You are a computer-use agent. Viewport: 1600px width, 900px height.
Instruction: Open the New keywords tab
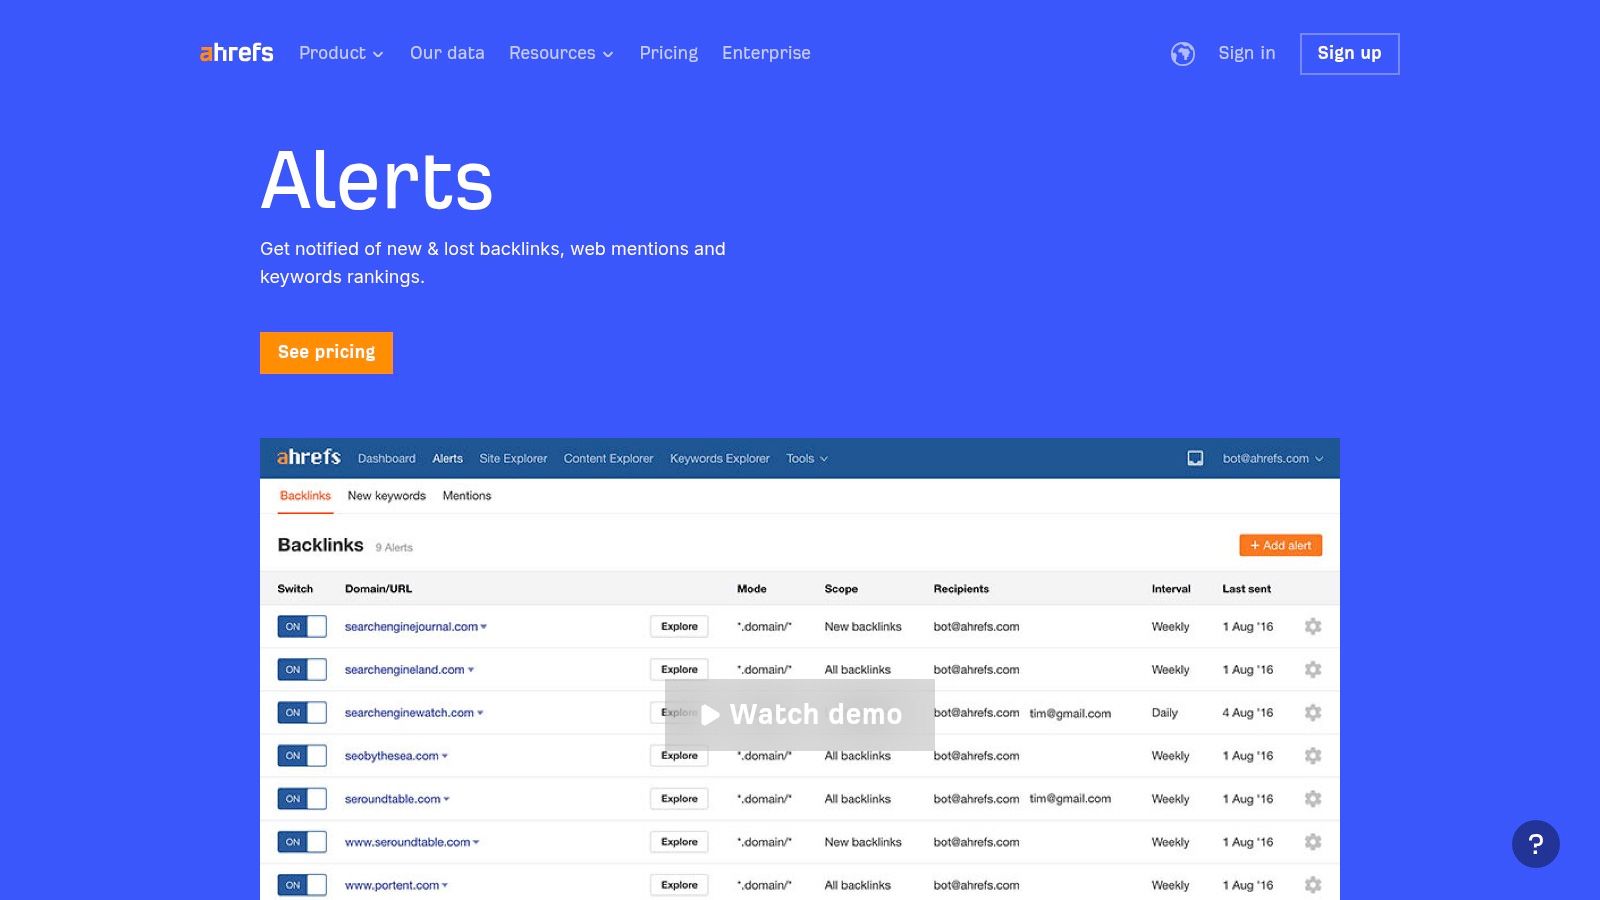(x=386, y=495)
